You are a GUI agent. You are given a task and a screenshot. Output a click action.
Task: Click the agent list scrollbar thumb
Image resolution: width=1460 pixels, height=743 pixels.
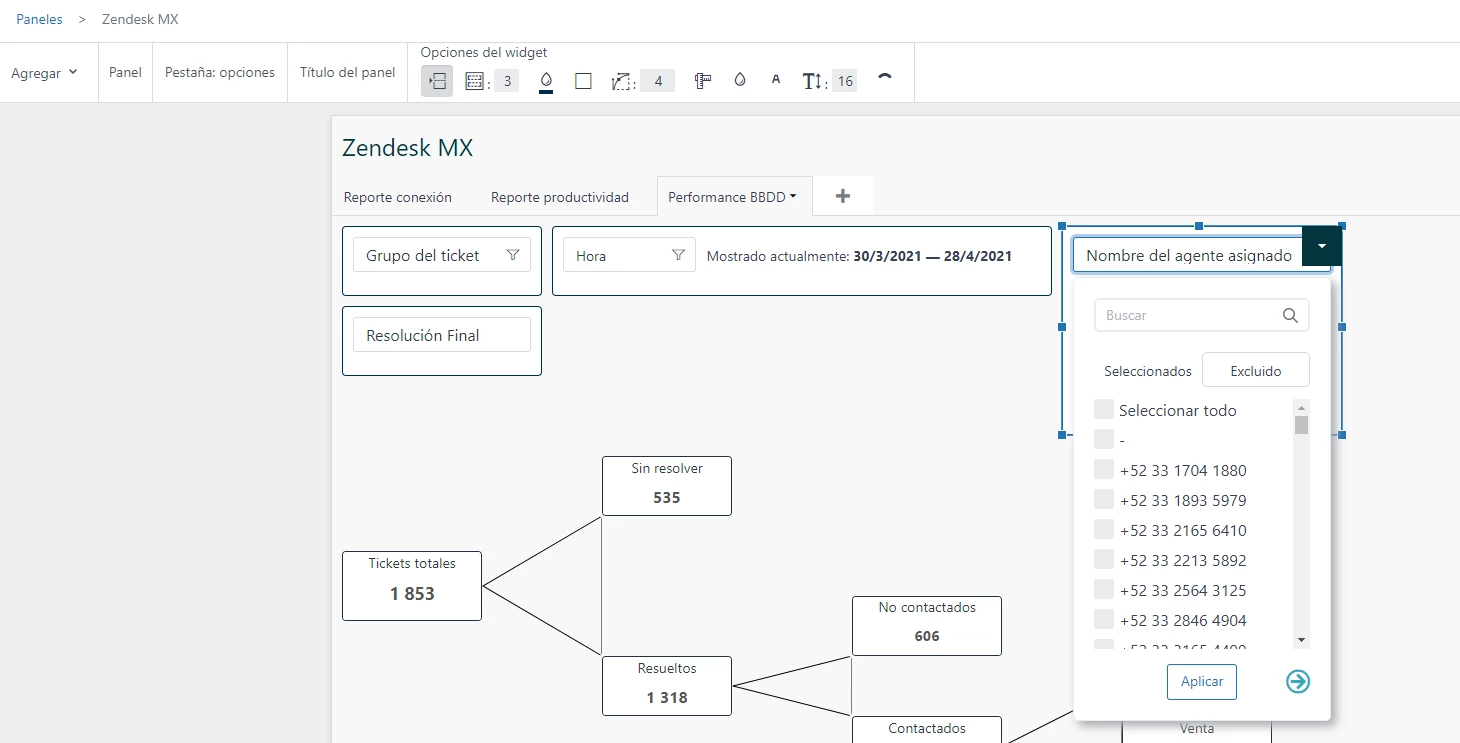click(x=1301, y=425)
